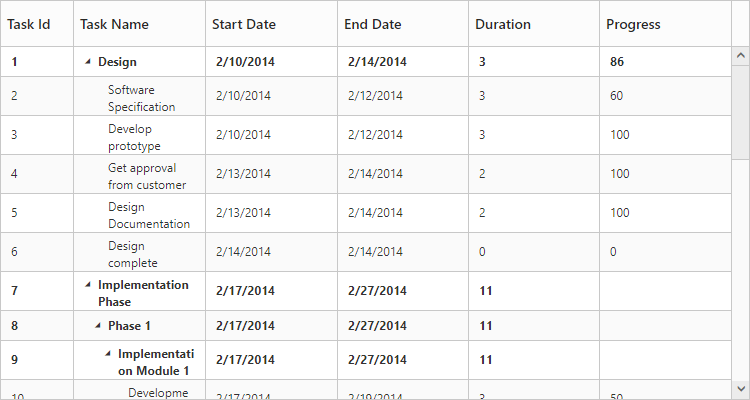Image resolution: width=750 pixels, height=400 pixels.
Task: Click the Start Date column header
Action: click(x=243, y=24)
